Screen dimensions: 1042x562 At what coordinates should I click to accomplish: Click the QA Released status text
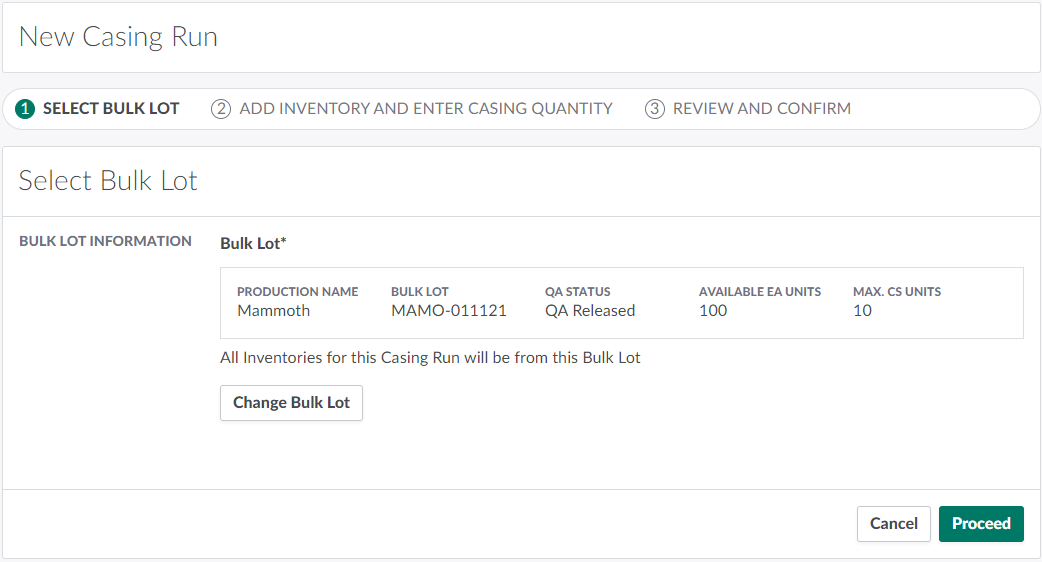590,311
